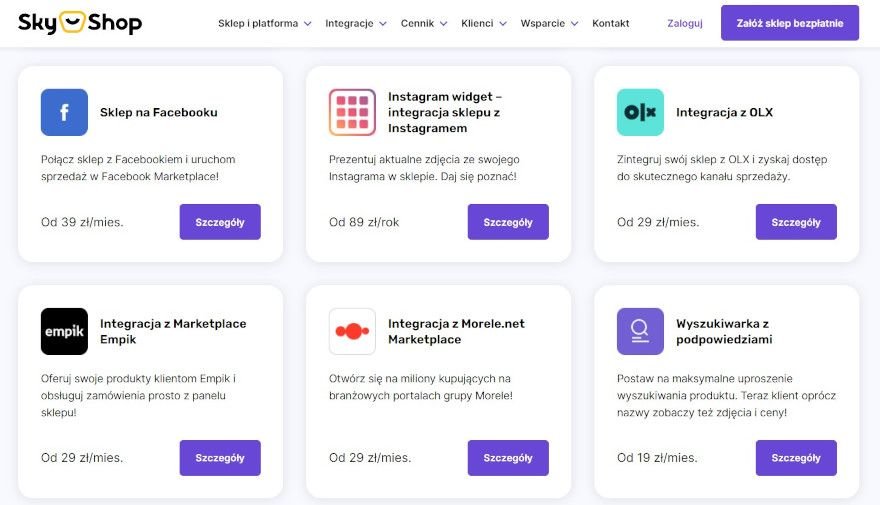Open Szczegóły for Sklep na Facebooku

click(220, 222)
